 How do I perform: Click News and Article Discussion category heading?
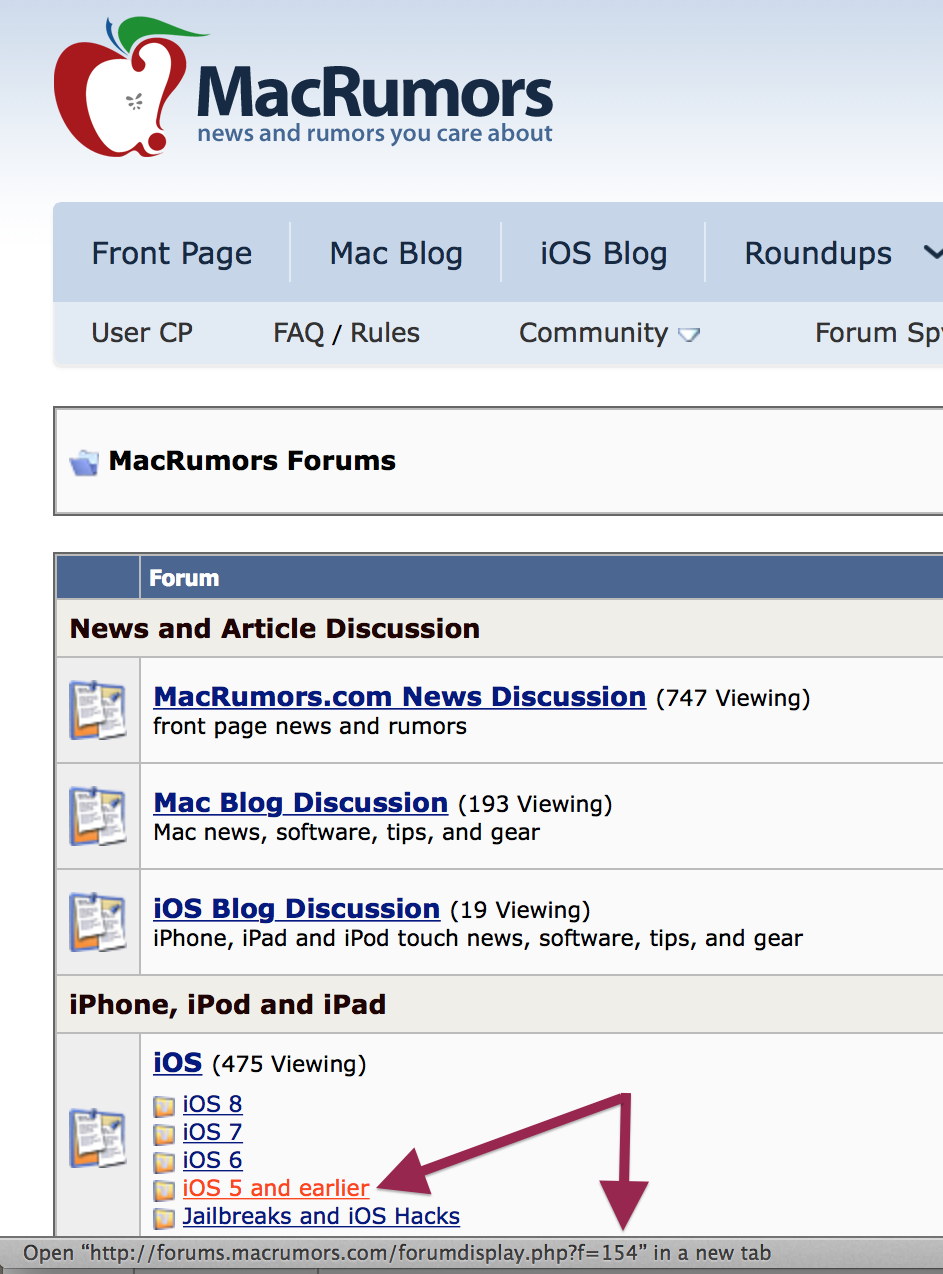pos(275,628)
